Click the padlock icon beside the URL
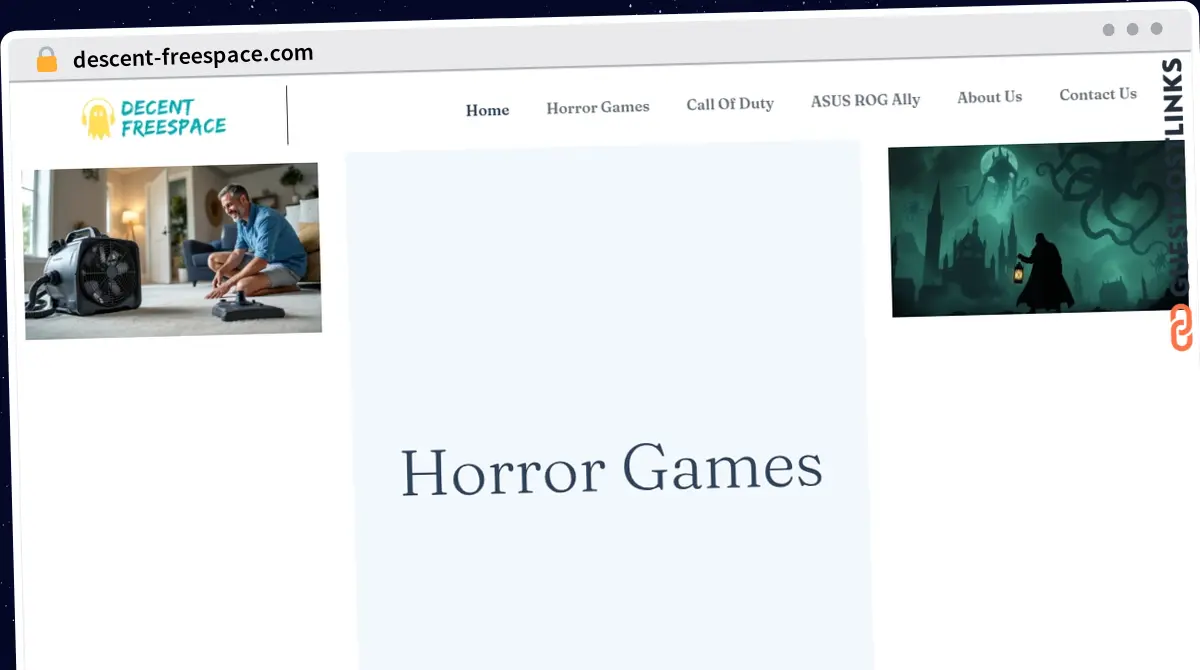1200x670 pixels. [x=47, y=59]
